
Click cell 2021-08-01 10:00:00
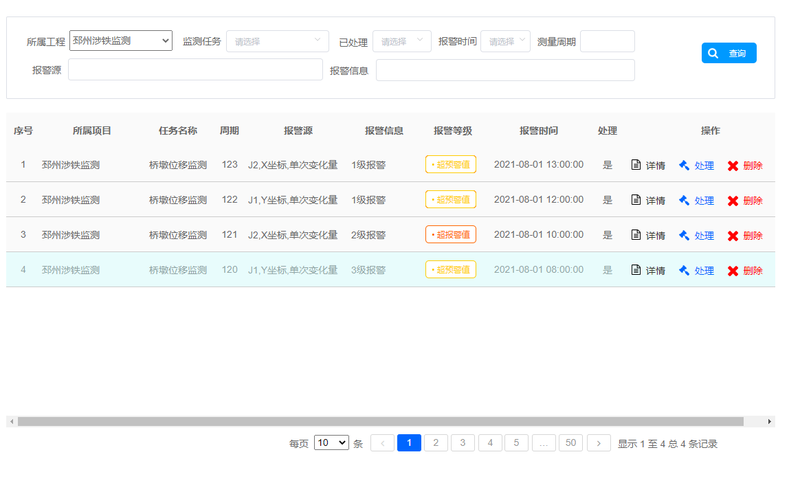tap(539, 234)
